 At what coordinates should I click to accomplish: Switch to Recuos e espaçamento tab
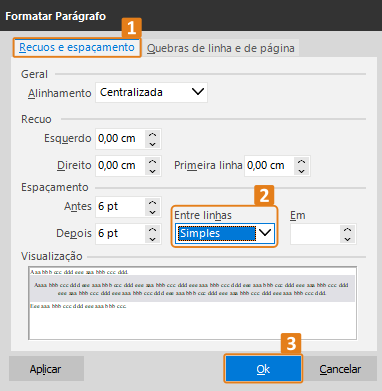pyautogui.click(x=77, y=48)
